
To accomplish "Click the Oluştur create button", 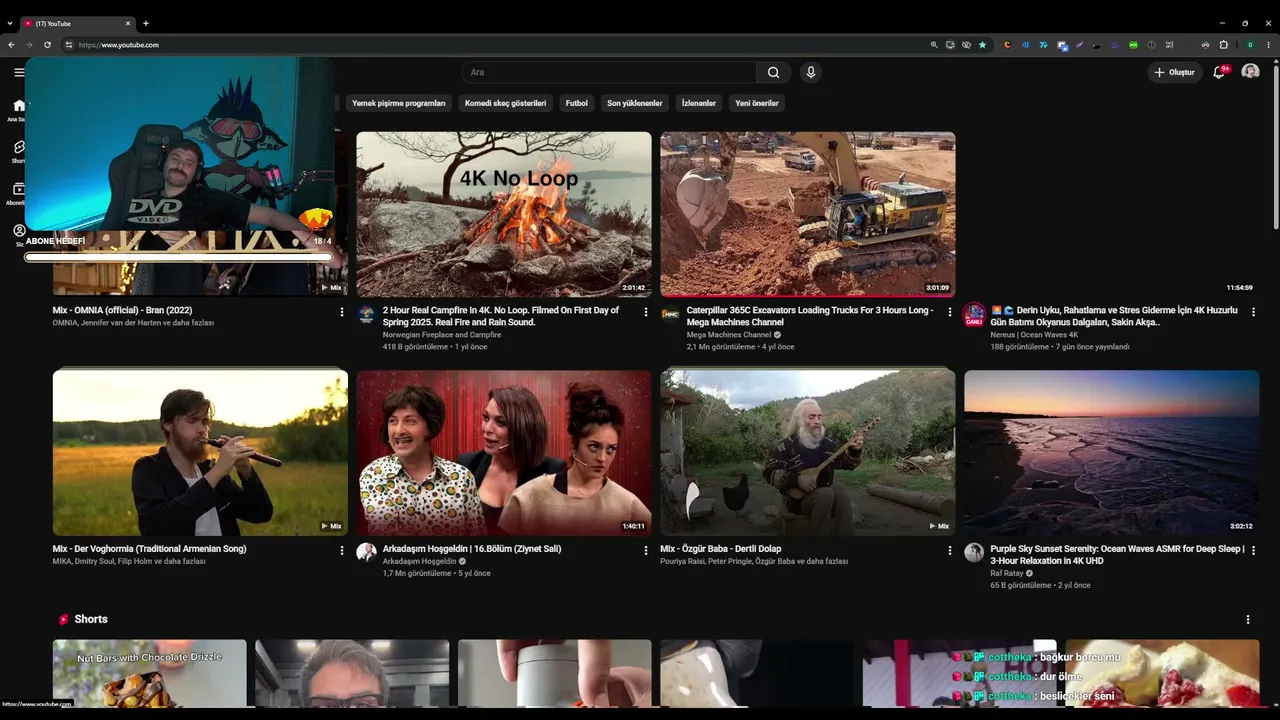I will pos(1174,72).
